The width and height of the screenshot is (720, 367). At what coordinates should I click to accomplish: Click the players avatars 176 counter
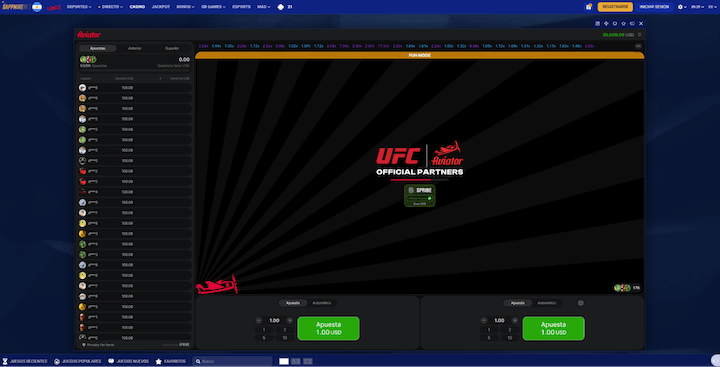pos(627,288)
